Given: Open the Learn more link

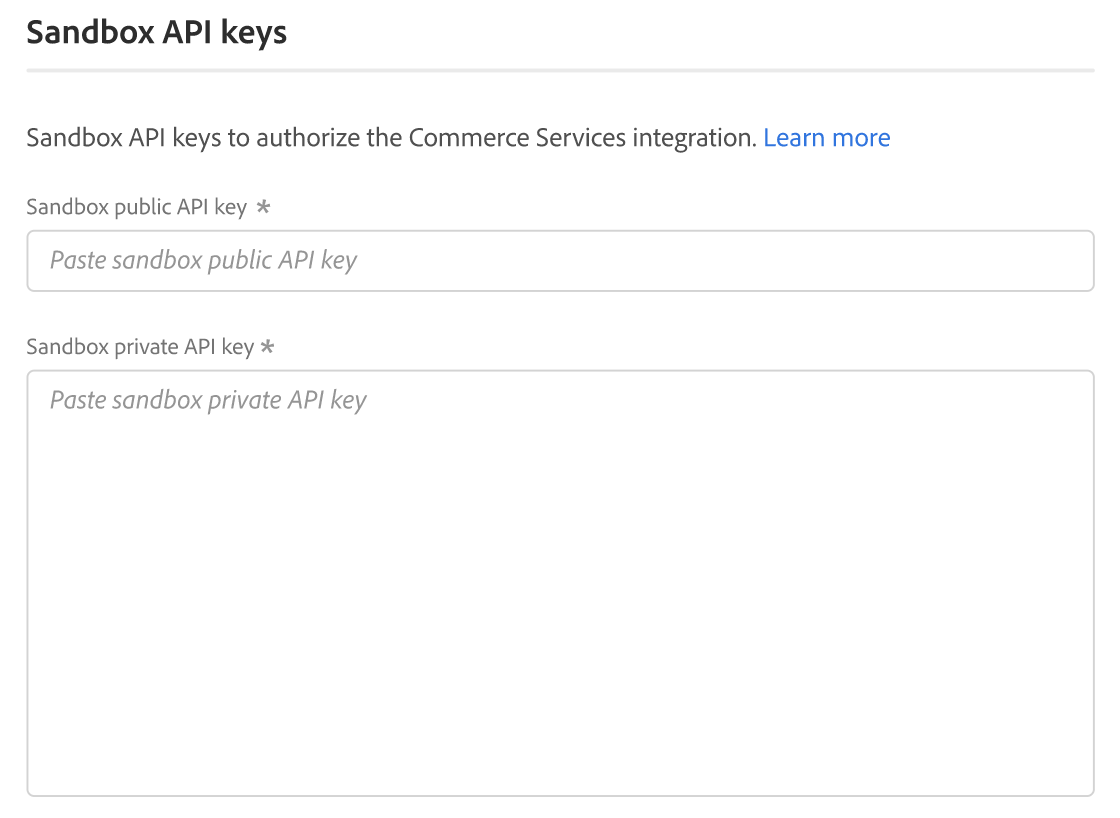Looking at the screenshot, I should 826,138.
